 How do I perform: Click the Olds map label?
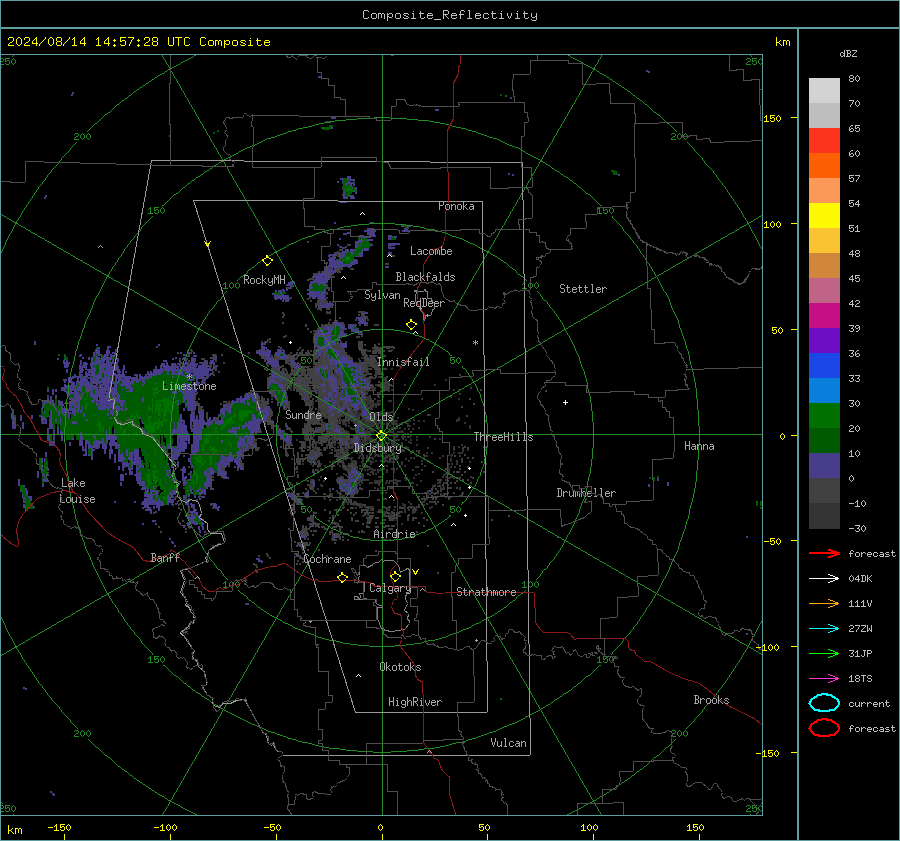pyautogui.click(x=381, y=416)
